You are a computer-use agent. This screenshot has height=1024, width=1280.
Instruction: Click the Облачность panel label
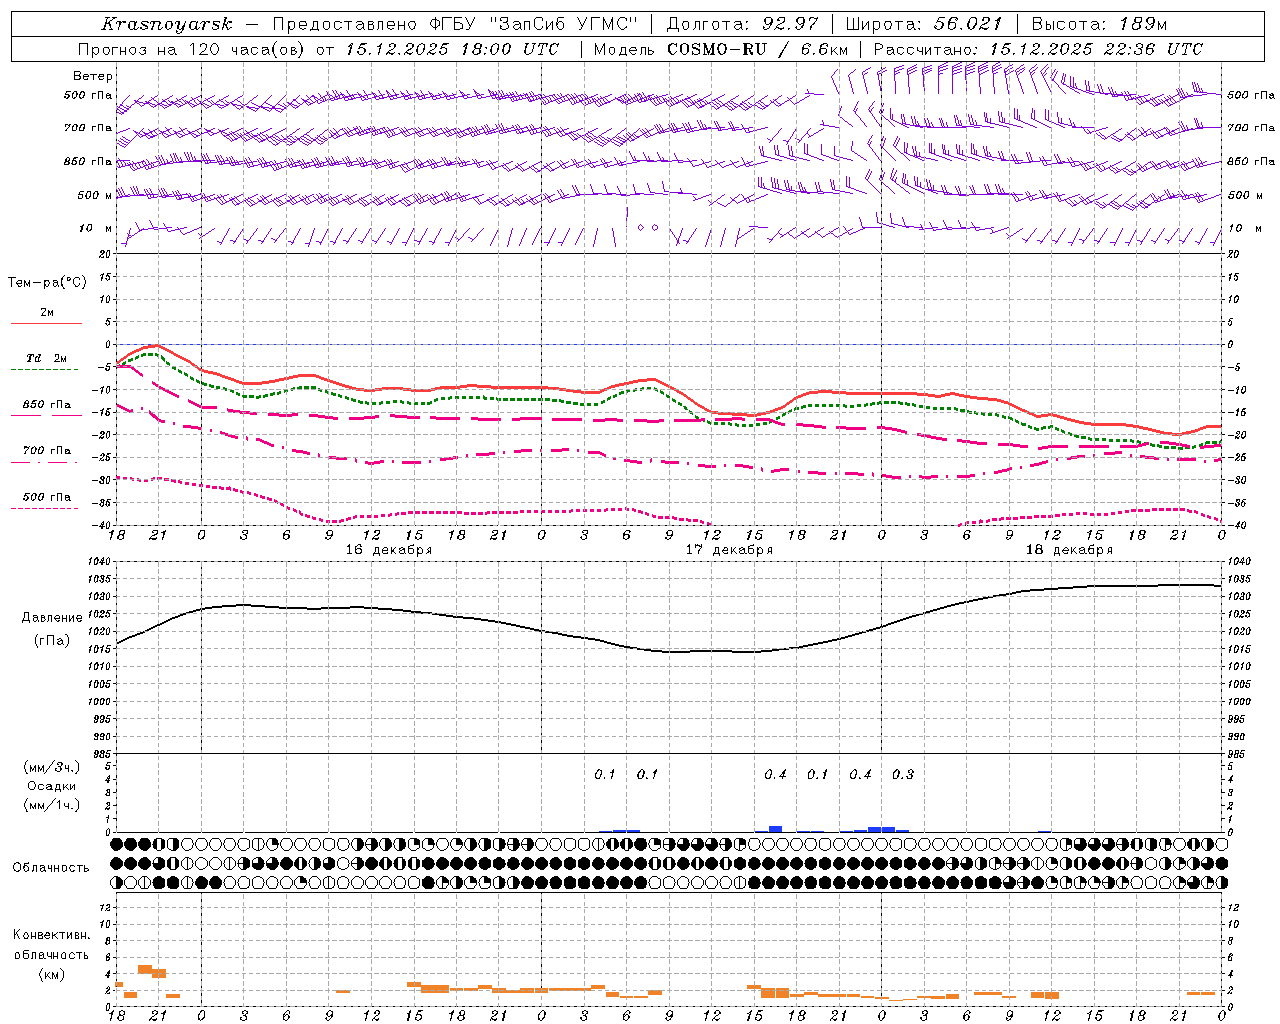[51, 867]
